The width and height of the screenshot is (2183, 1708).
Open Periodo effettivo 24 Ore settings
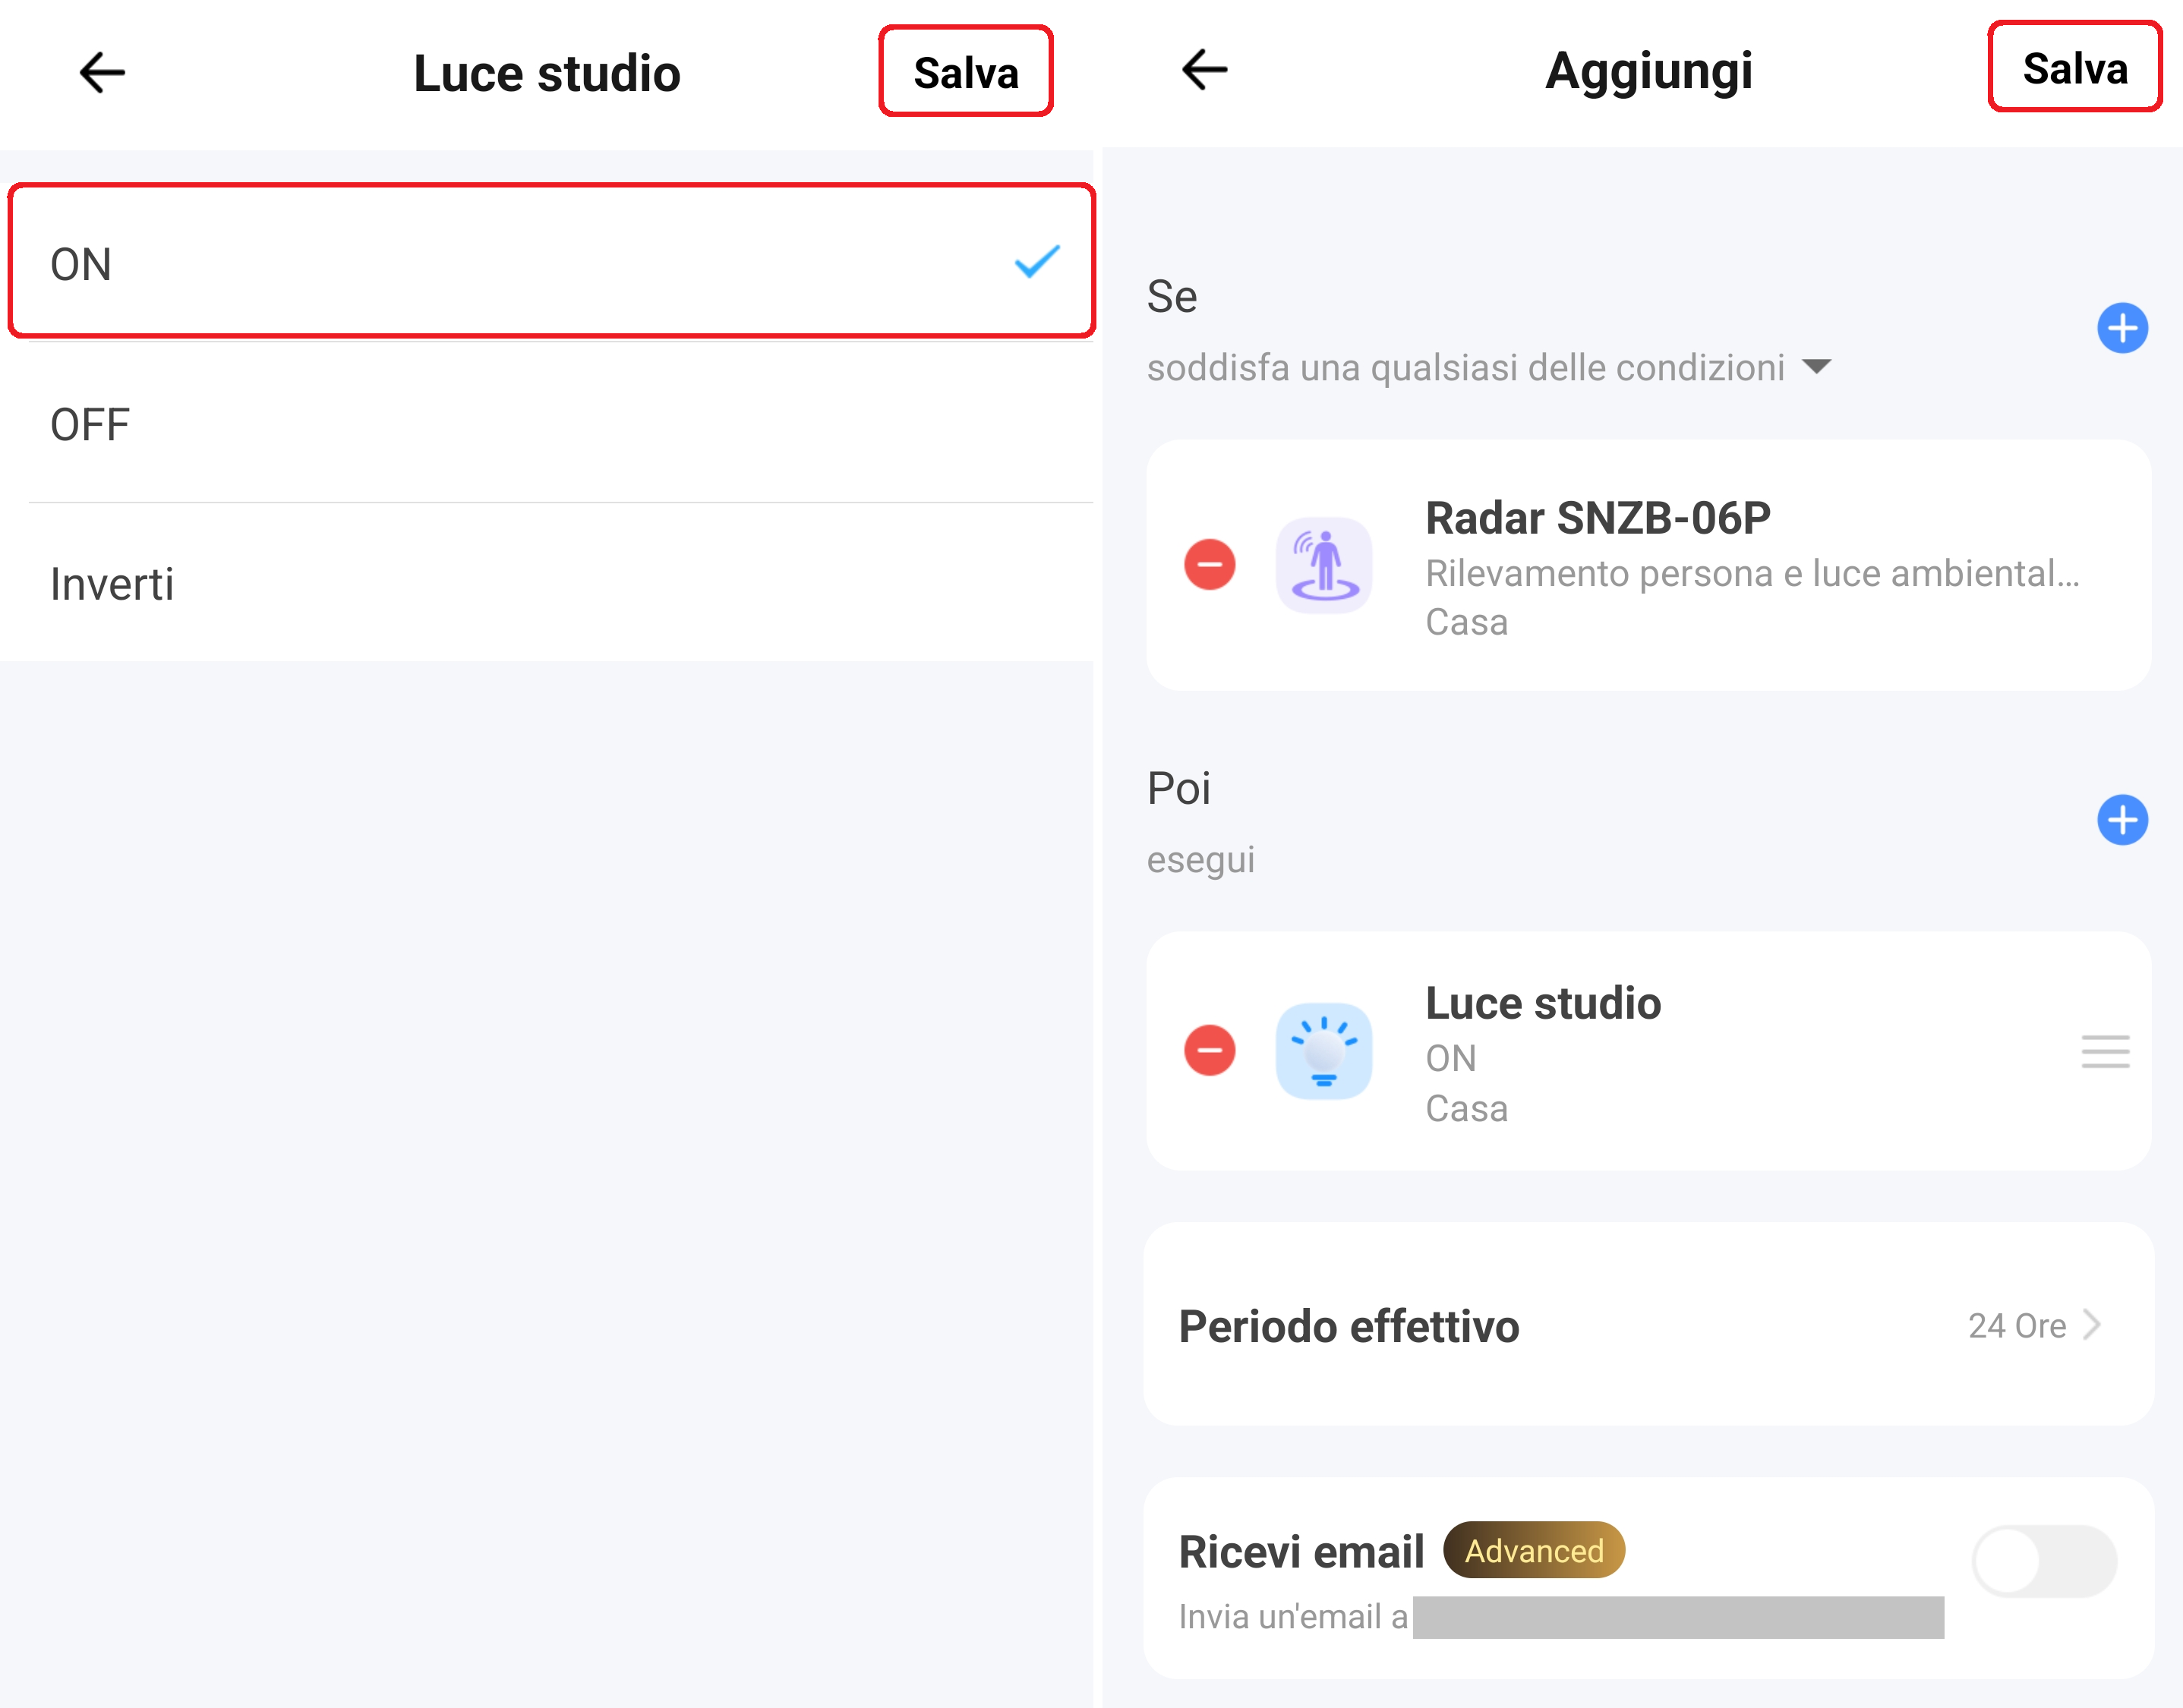pos(1648,1325)
